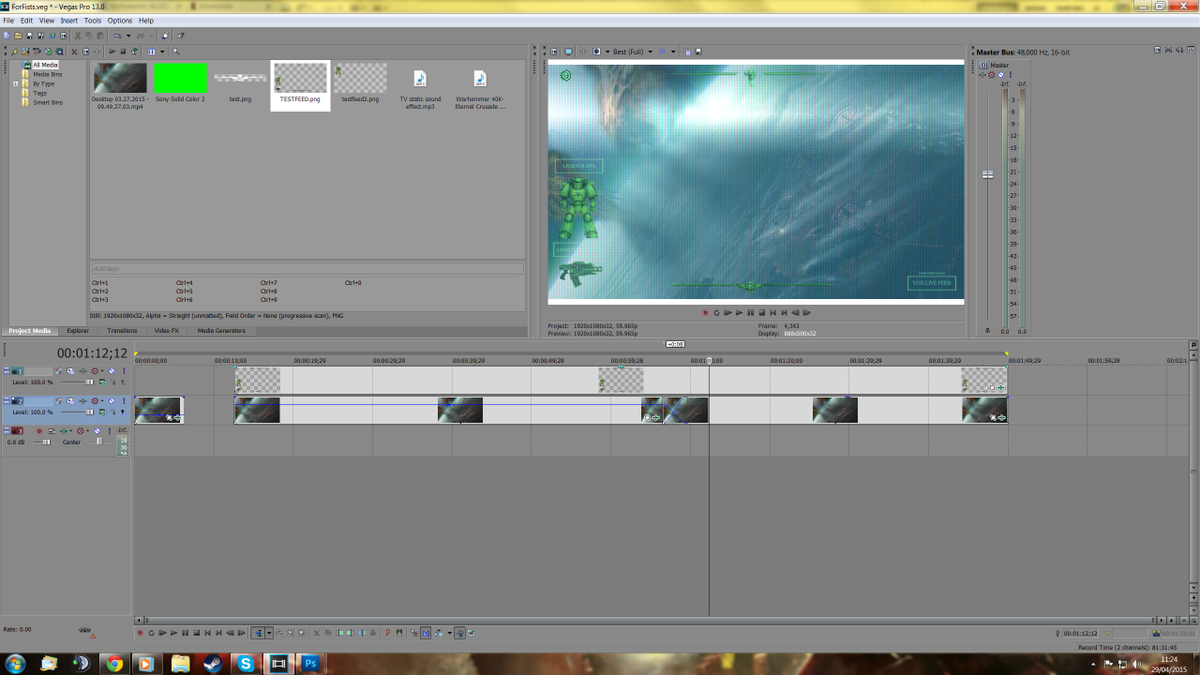Switch to the Media Generators tab
Screen dimensions: 1200x675
[221, 330]
